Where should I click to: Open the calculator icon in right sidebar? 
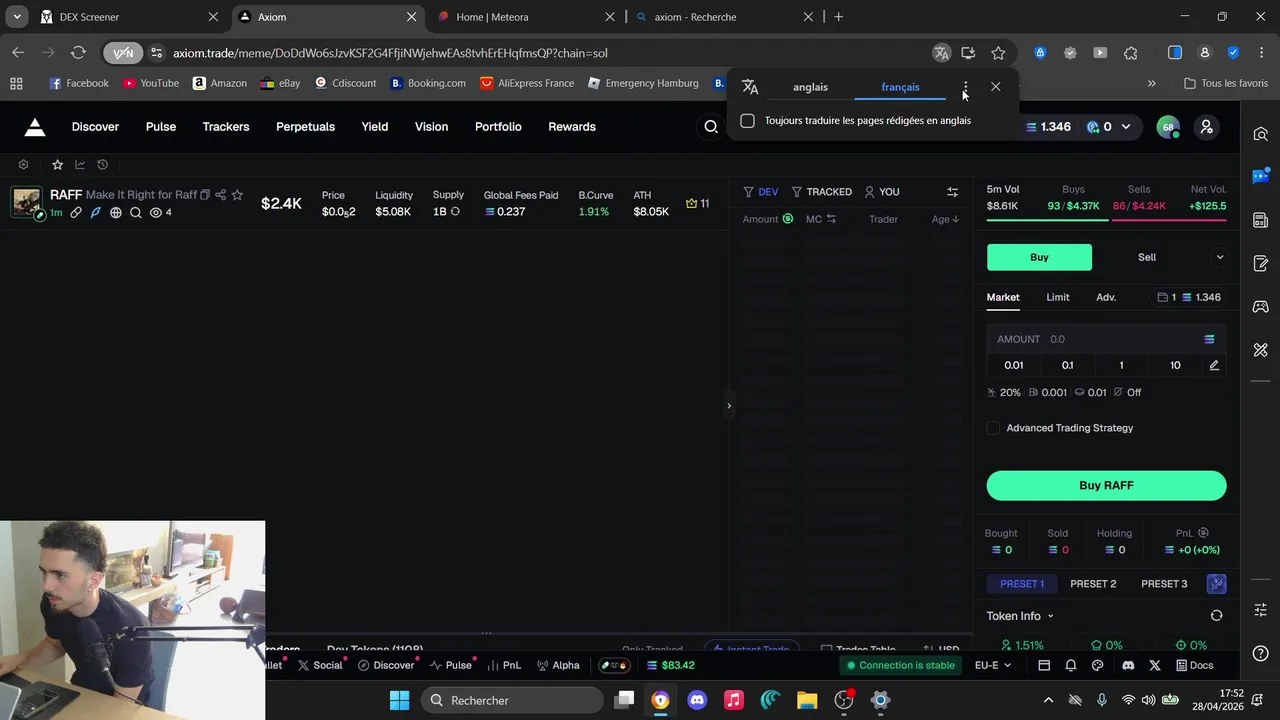[x=1260, y=220]
